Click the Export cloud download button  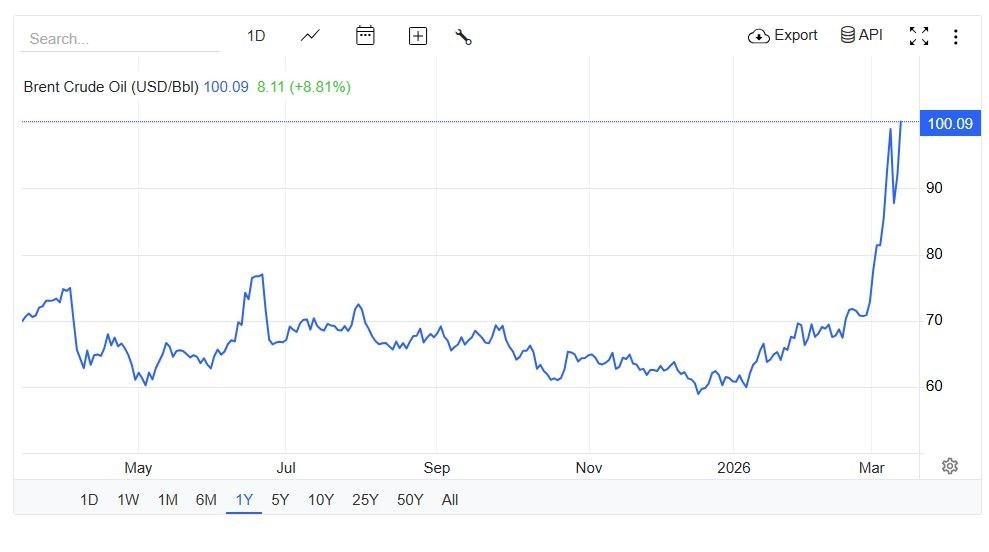[783, 36]
